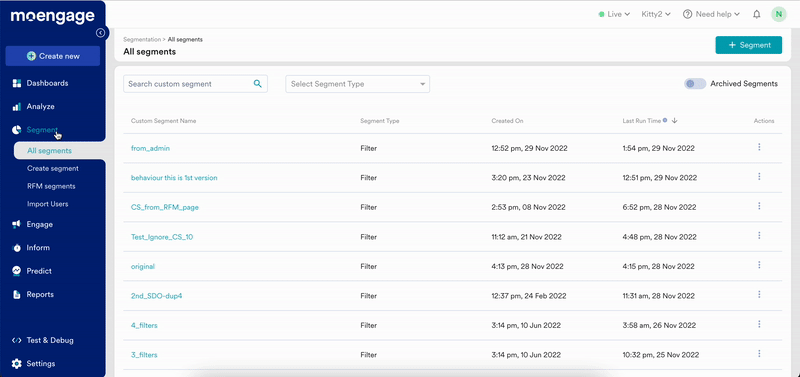
Task: Sort by the Last Run Time arrow
Action: click(674, 121)
